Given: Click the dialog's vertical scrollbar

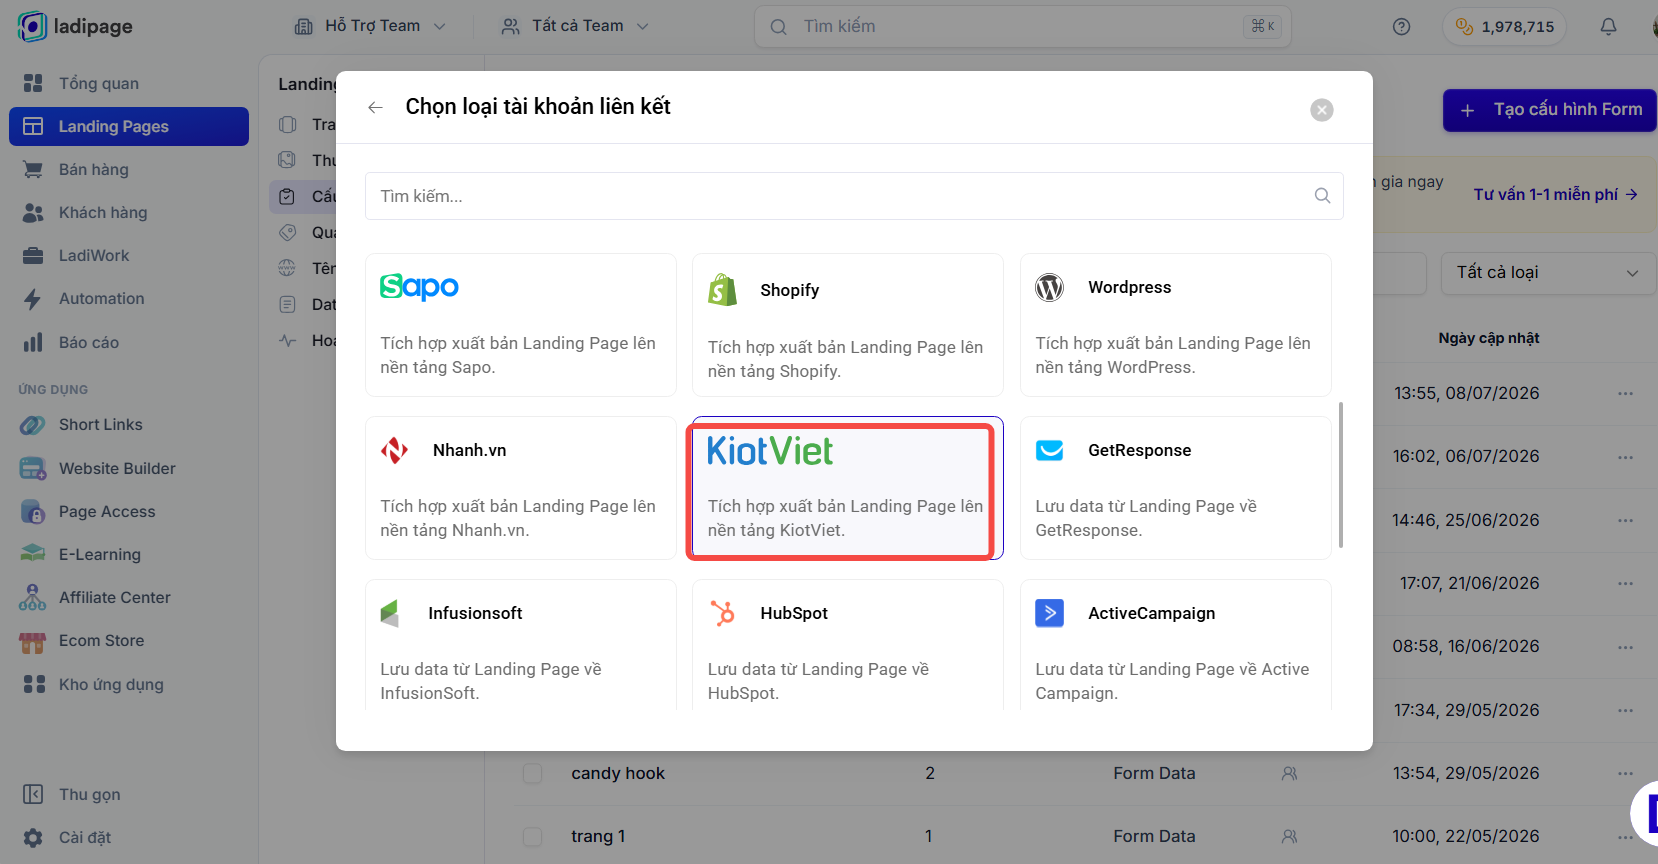Looking at the screenshot, I should pos(1340,475).
